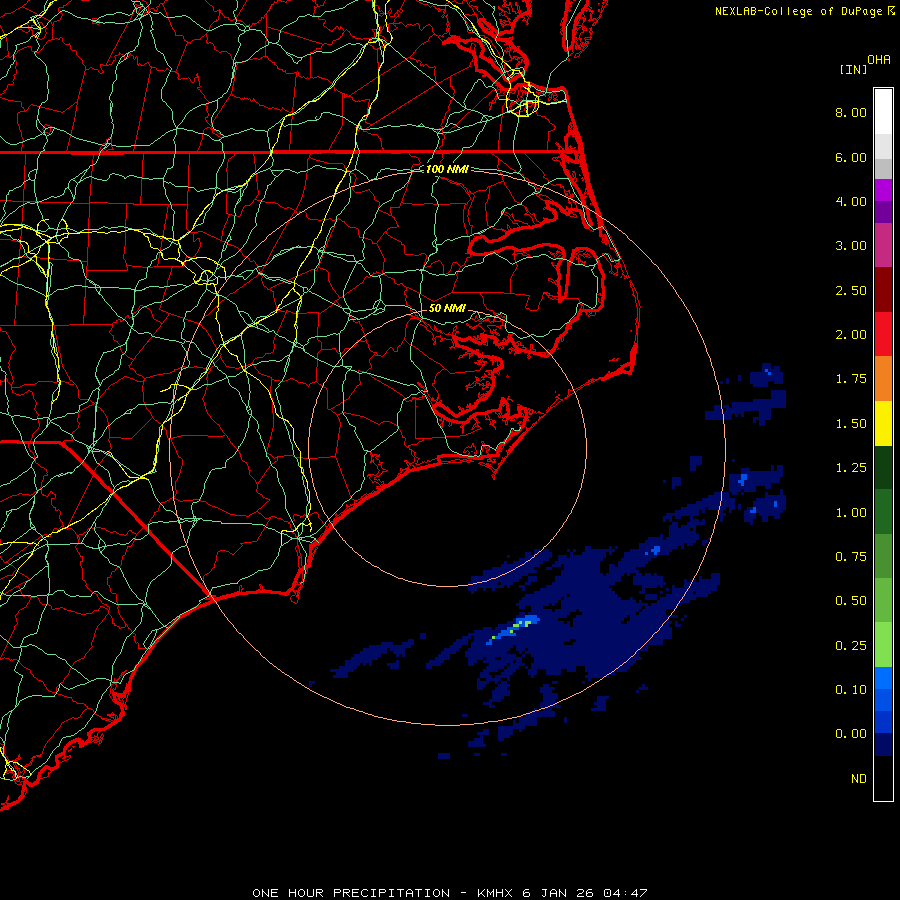Click the '0.75' legend label
Screen dimensions: 900x900
(x=851, y=557)
